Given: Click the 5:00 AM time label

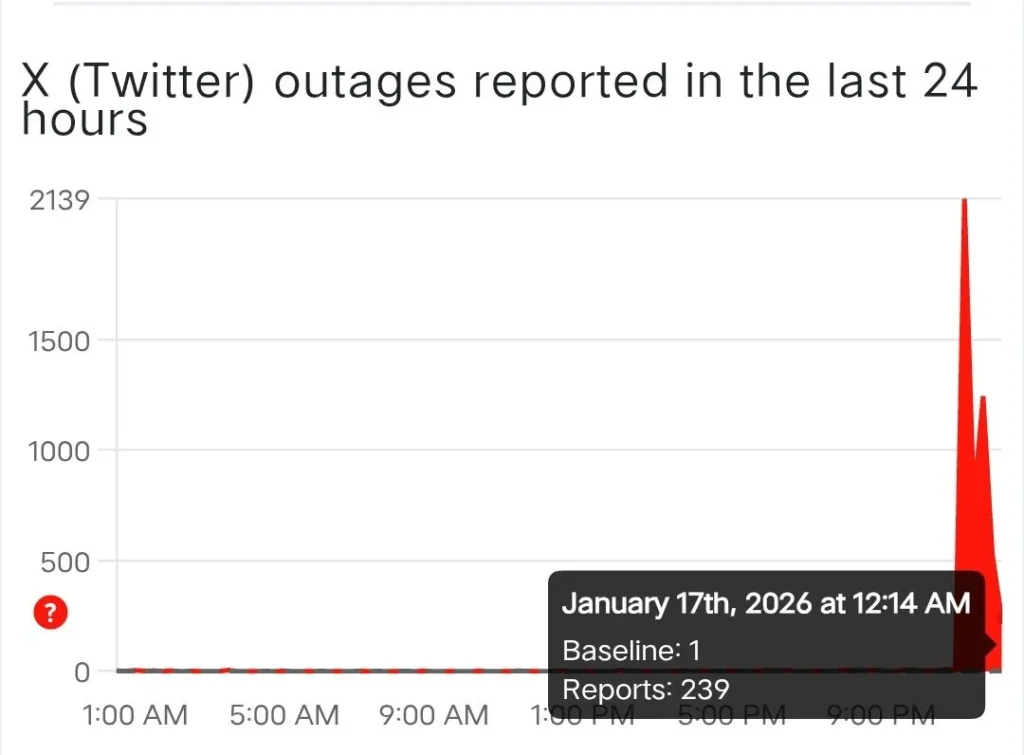Looking at the screenshot, I should tap(286, 715).
